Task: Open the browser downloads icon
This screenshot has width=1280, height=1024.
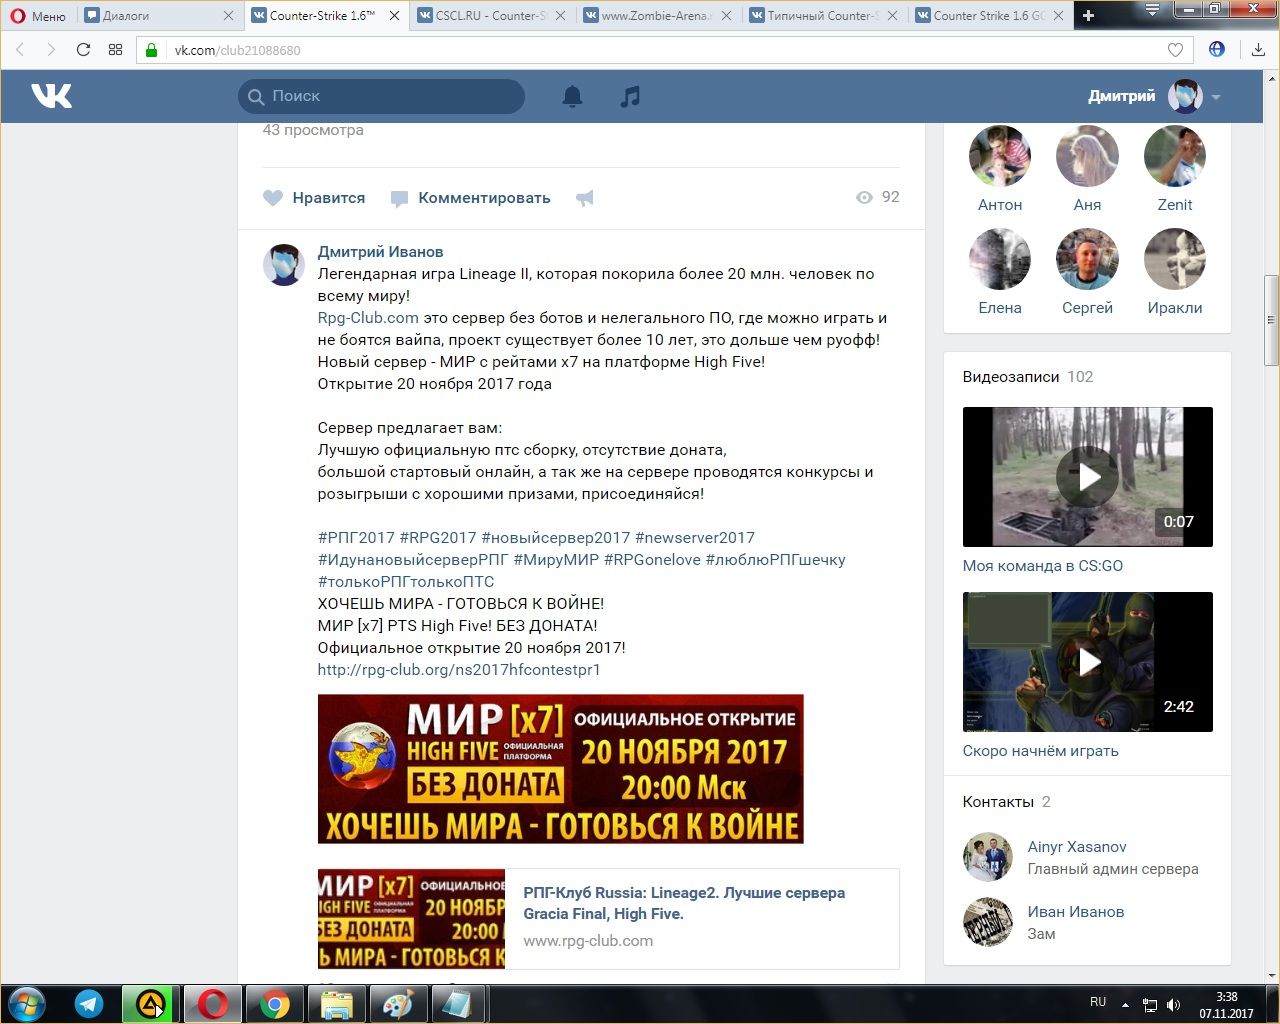Action: pos(1258,50)
